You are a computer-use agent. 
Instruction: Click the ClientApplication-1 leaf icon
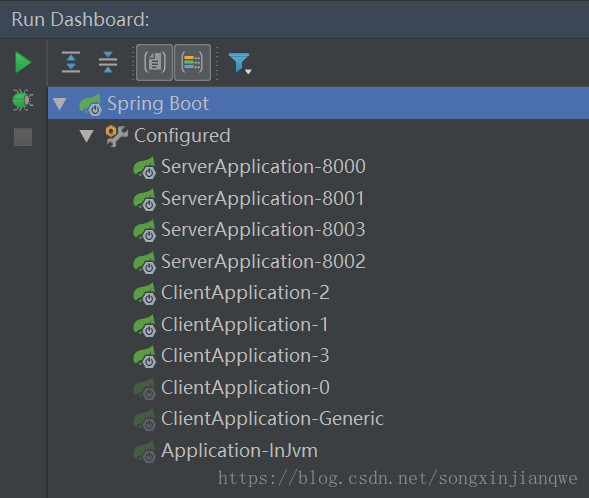(x=145, y=326)
